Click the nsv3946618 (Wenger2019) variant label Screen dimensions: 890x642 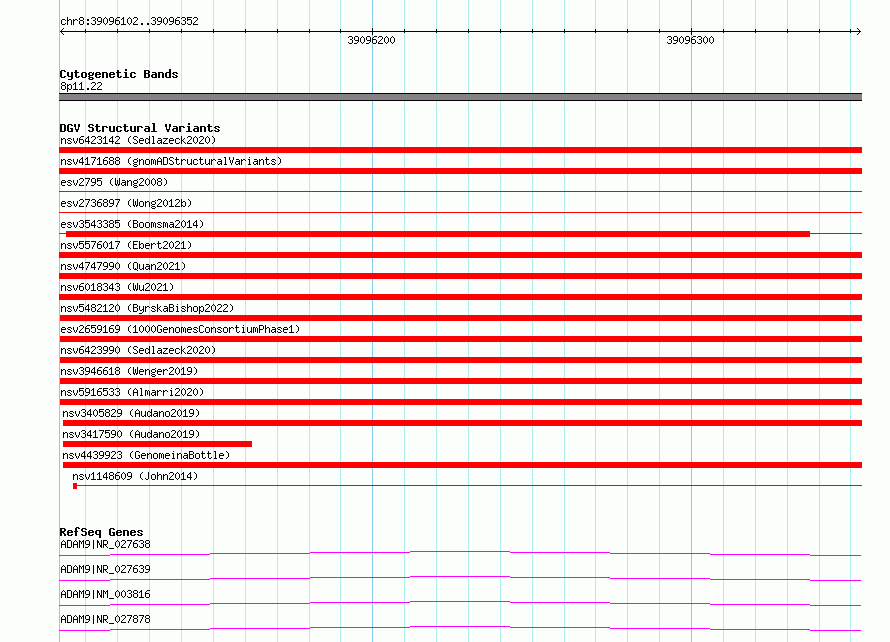[x=129, y=371]
